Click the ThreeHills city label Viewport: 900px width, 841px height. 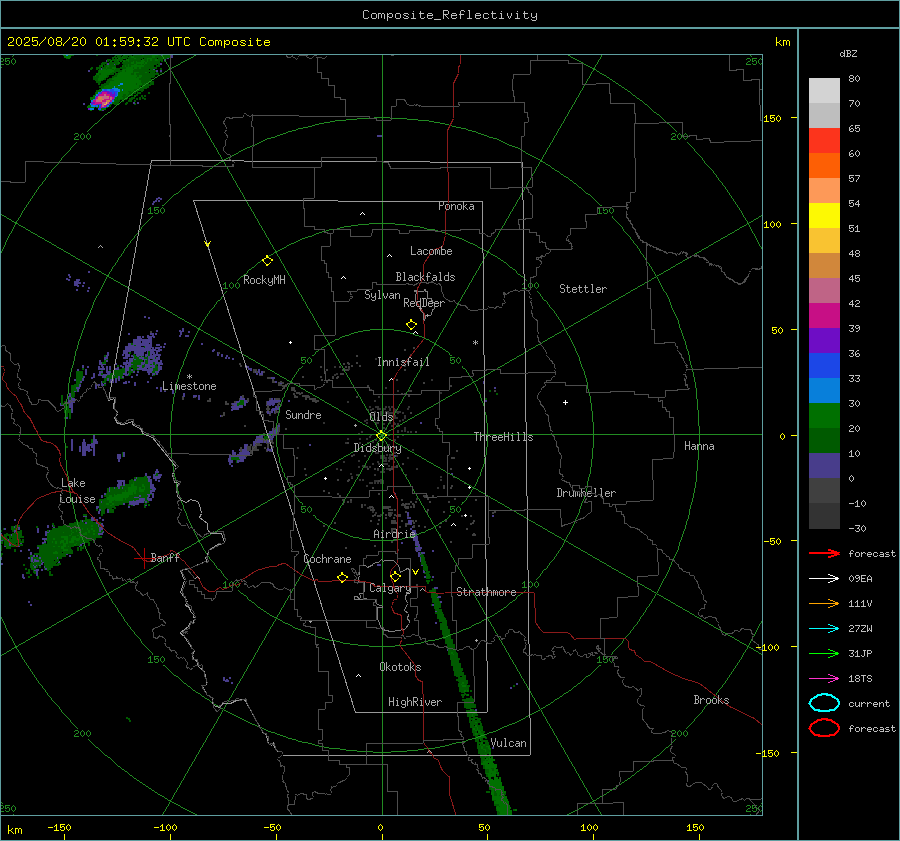click(x=503, y=437)
